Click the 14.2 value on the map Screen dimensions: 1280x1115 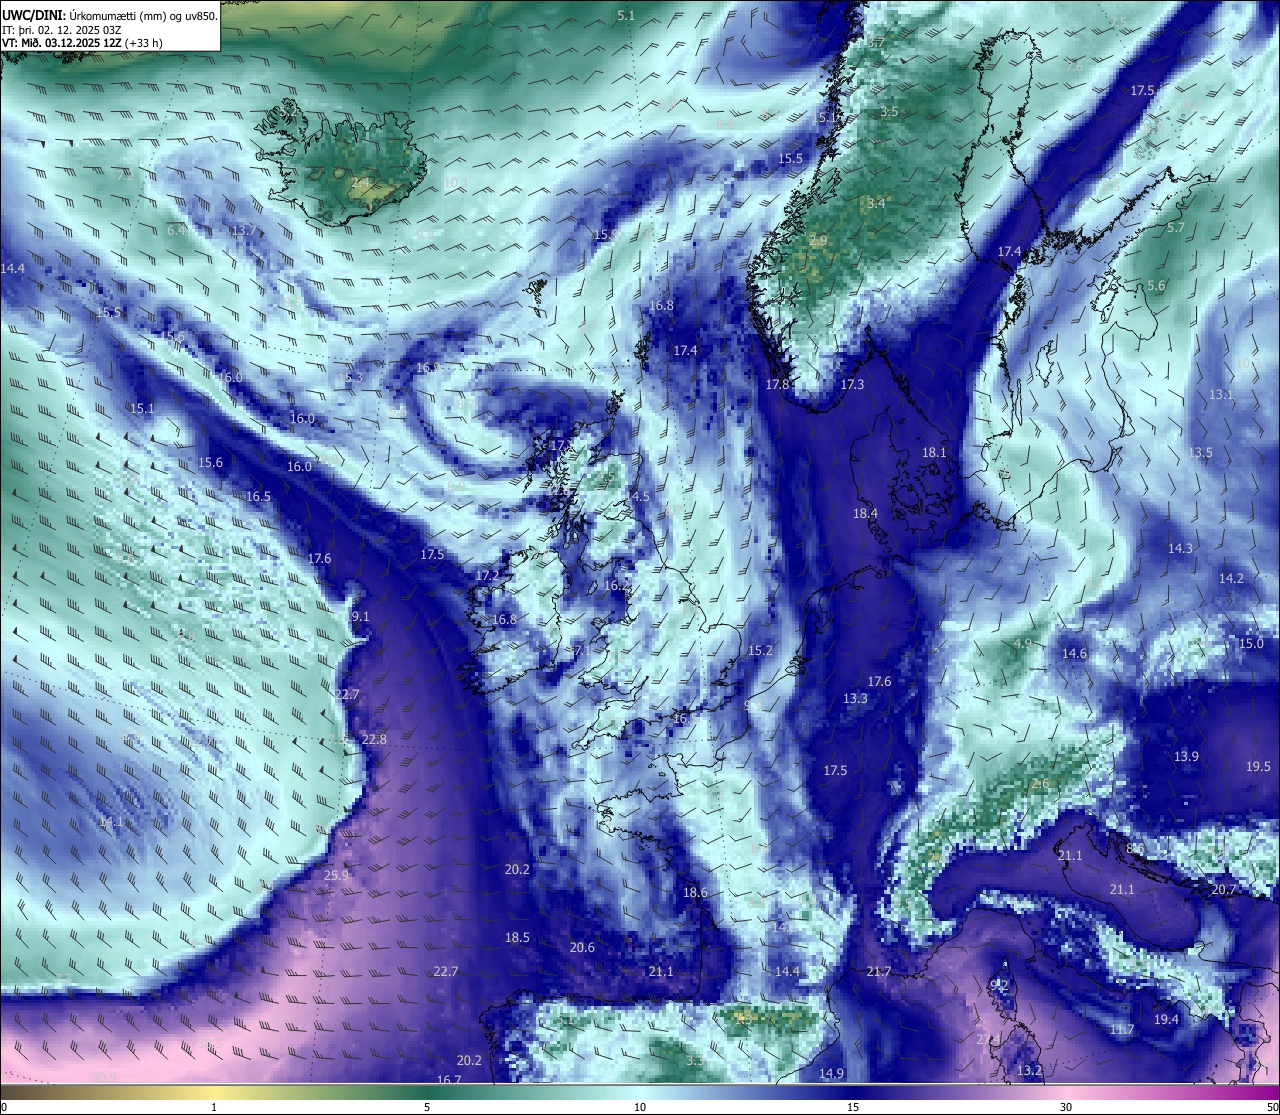tap(1231, 578)
